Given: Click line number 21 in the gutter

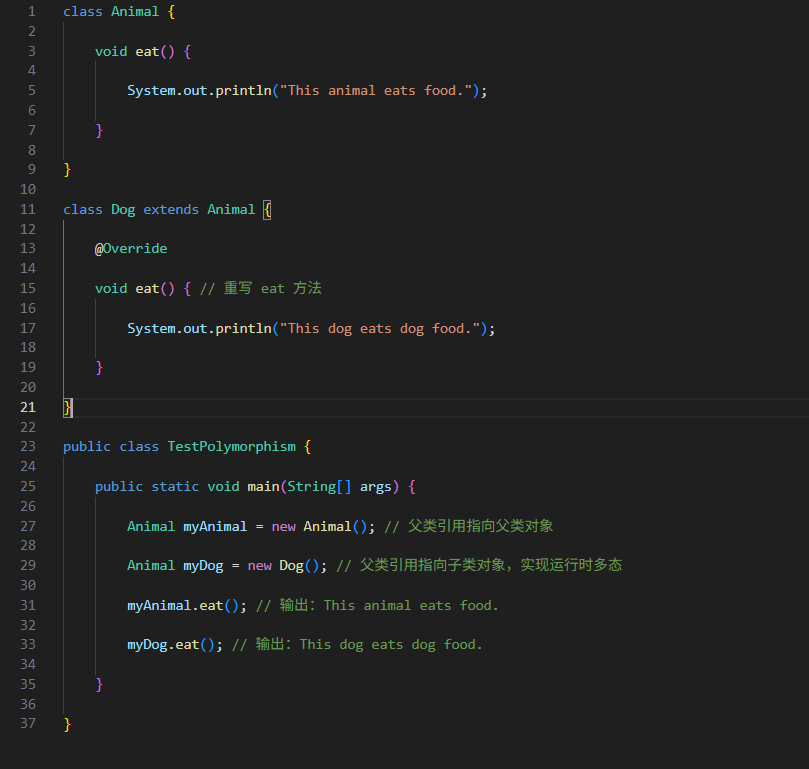Looking at the screenshot, I should (x=28, y=407).
